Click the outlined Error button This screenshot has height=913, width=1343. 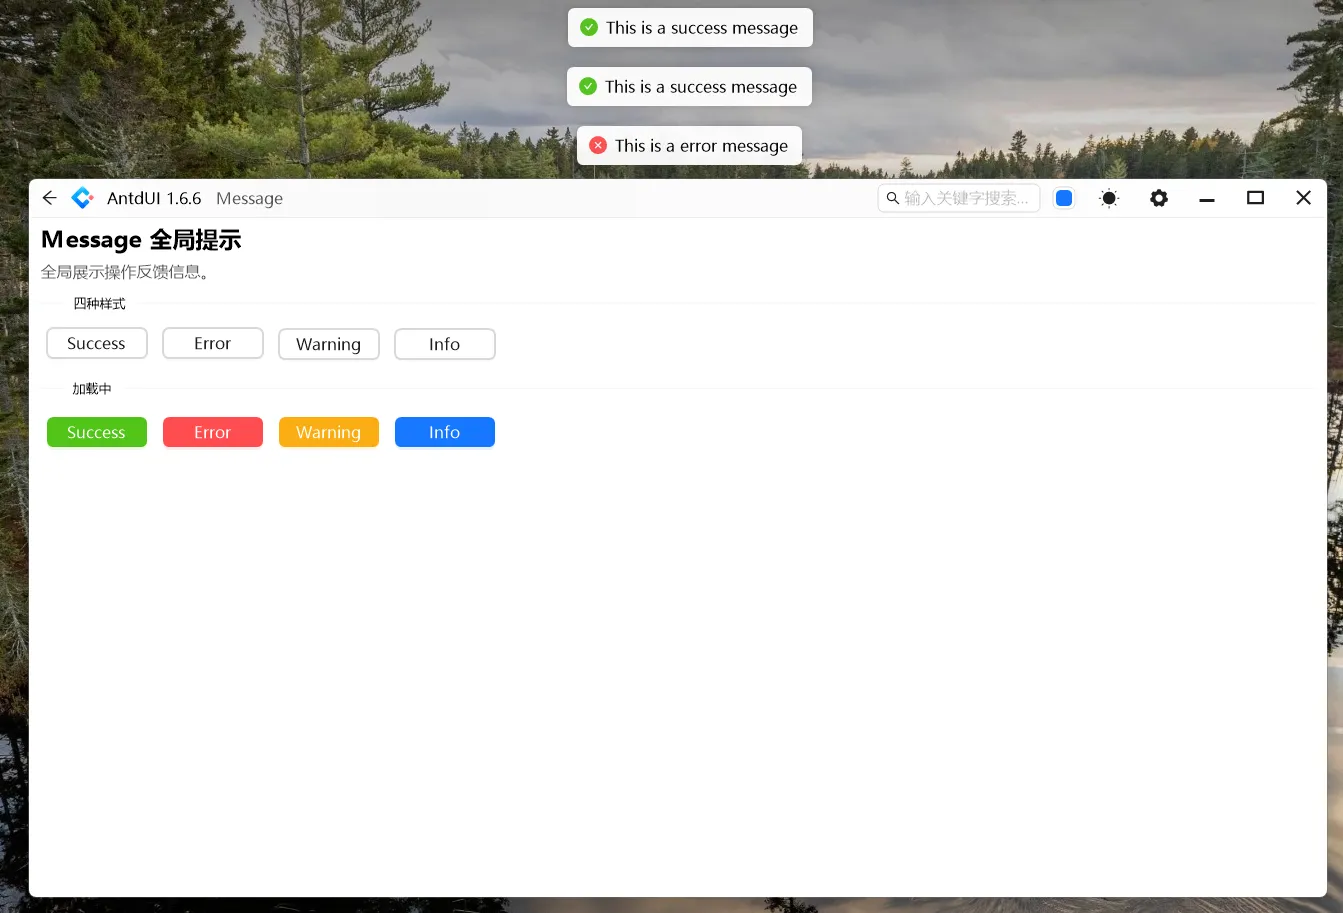(213, 344)
